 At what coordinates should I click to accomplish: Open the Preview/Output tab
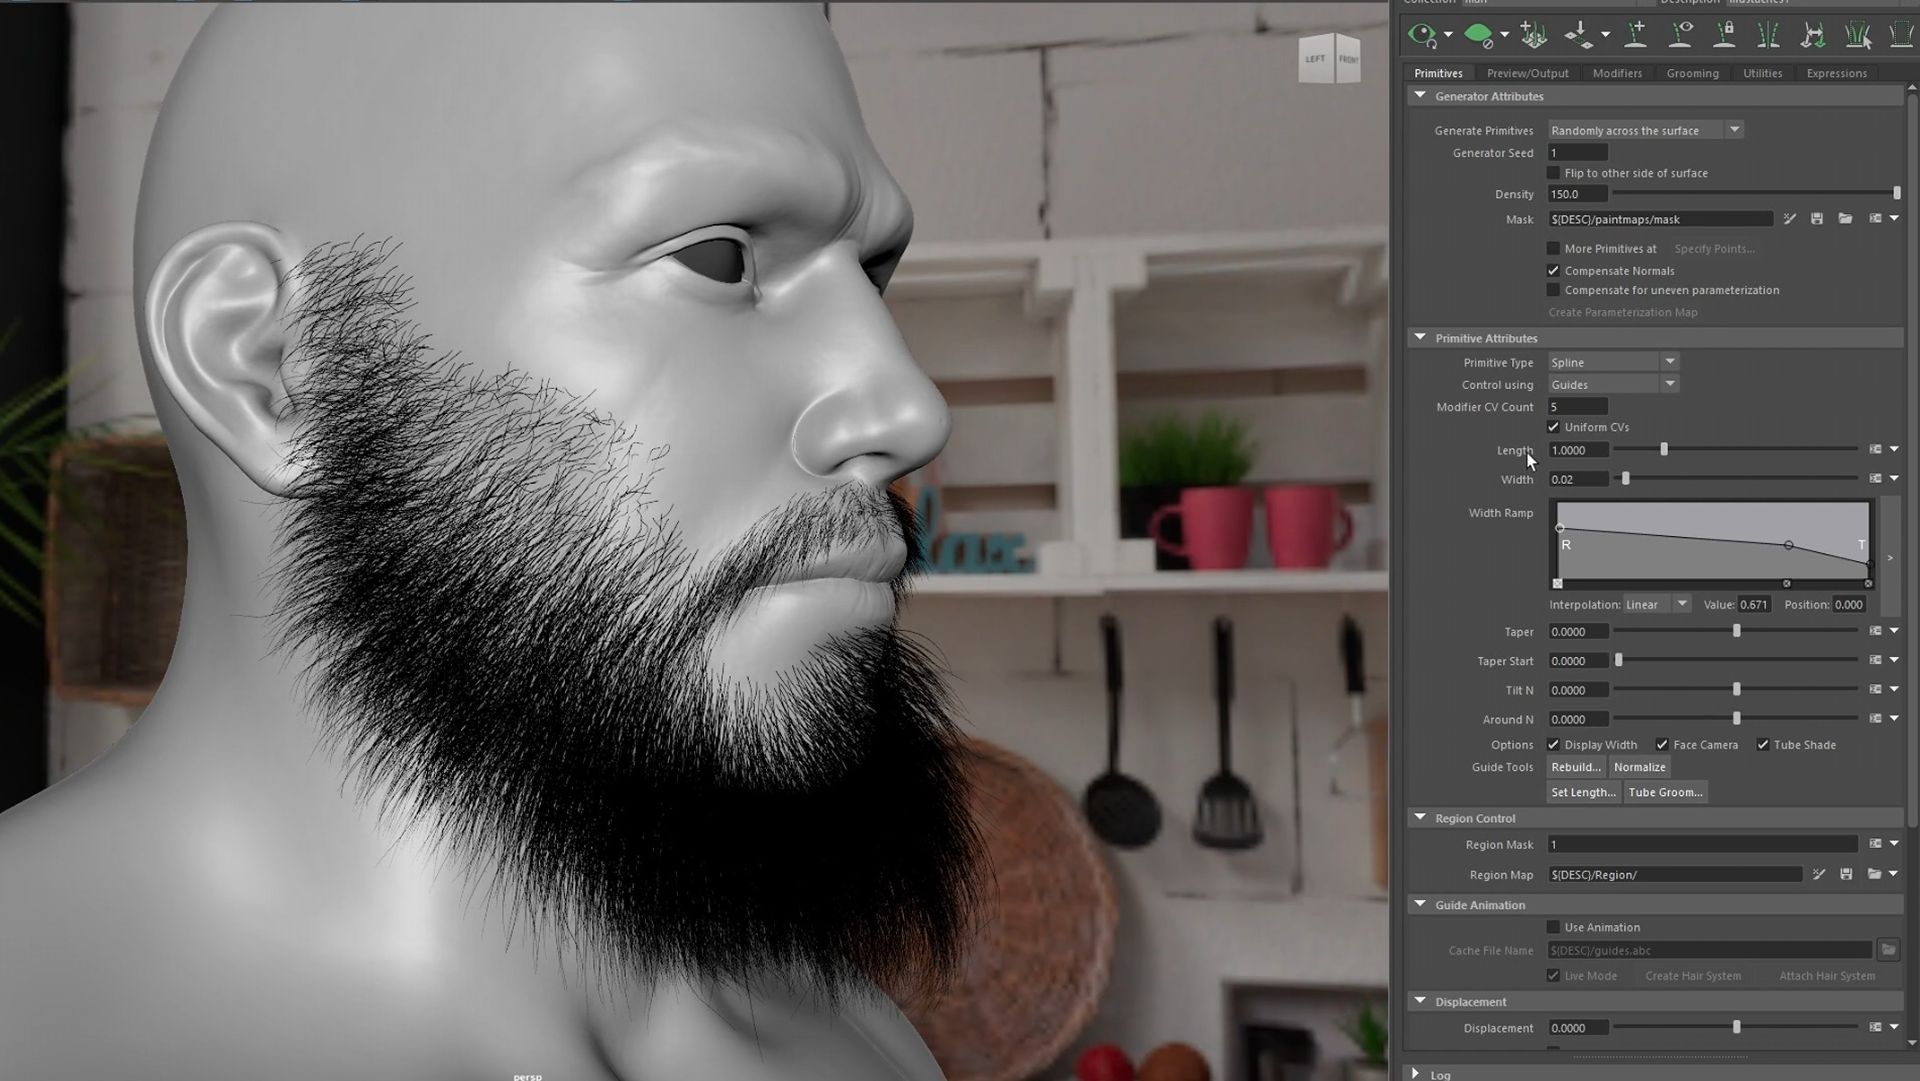1527,72
